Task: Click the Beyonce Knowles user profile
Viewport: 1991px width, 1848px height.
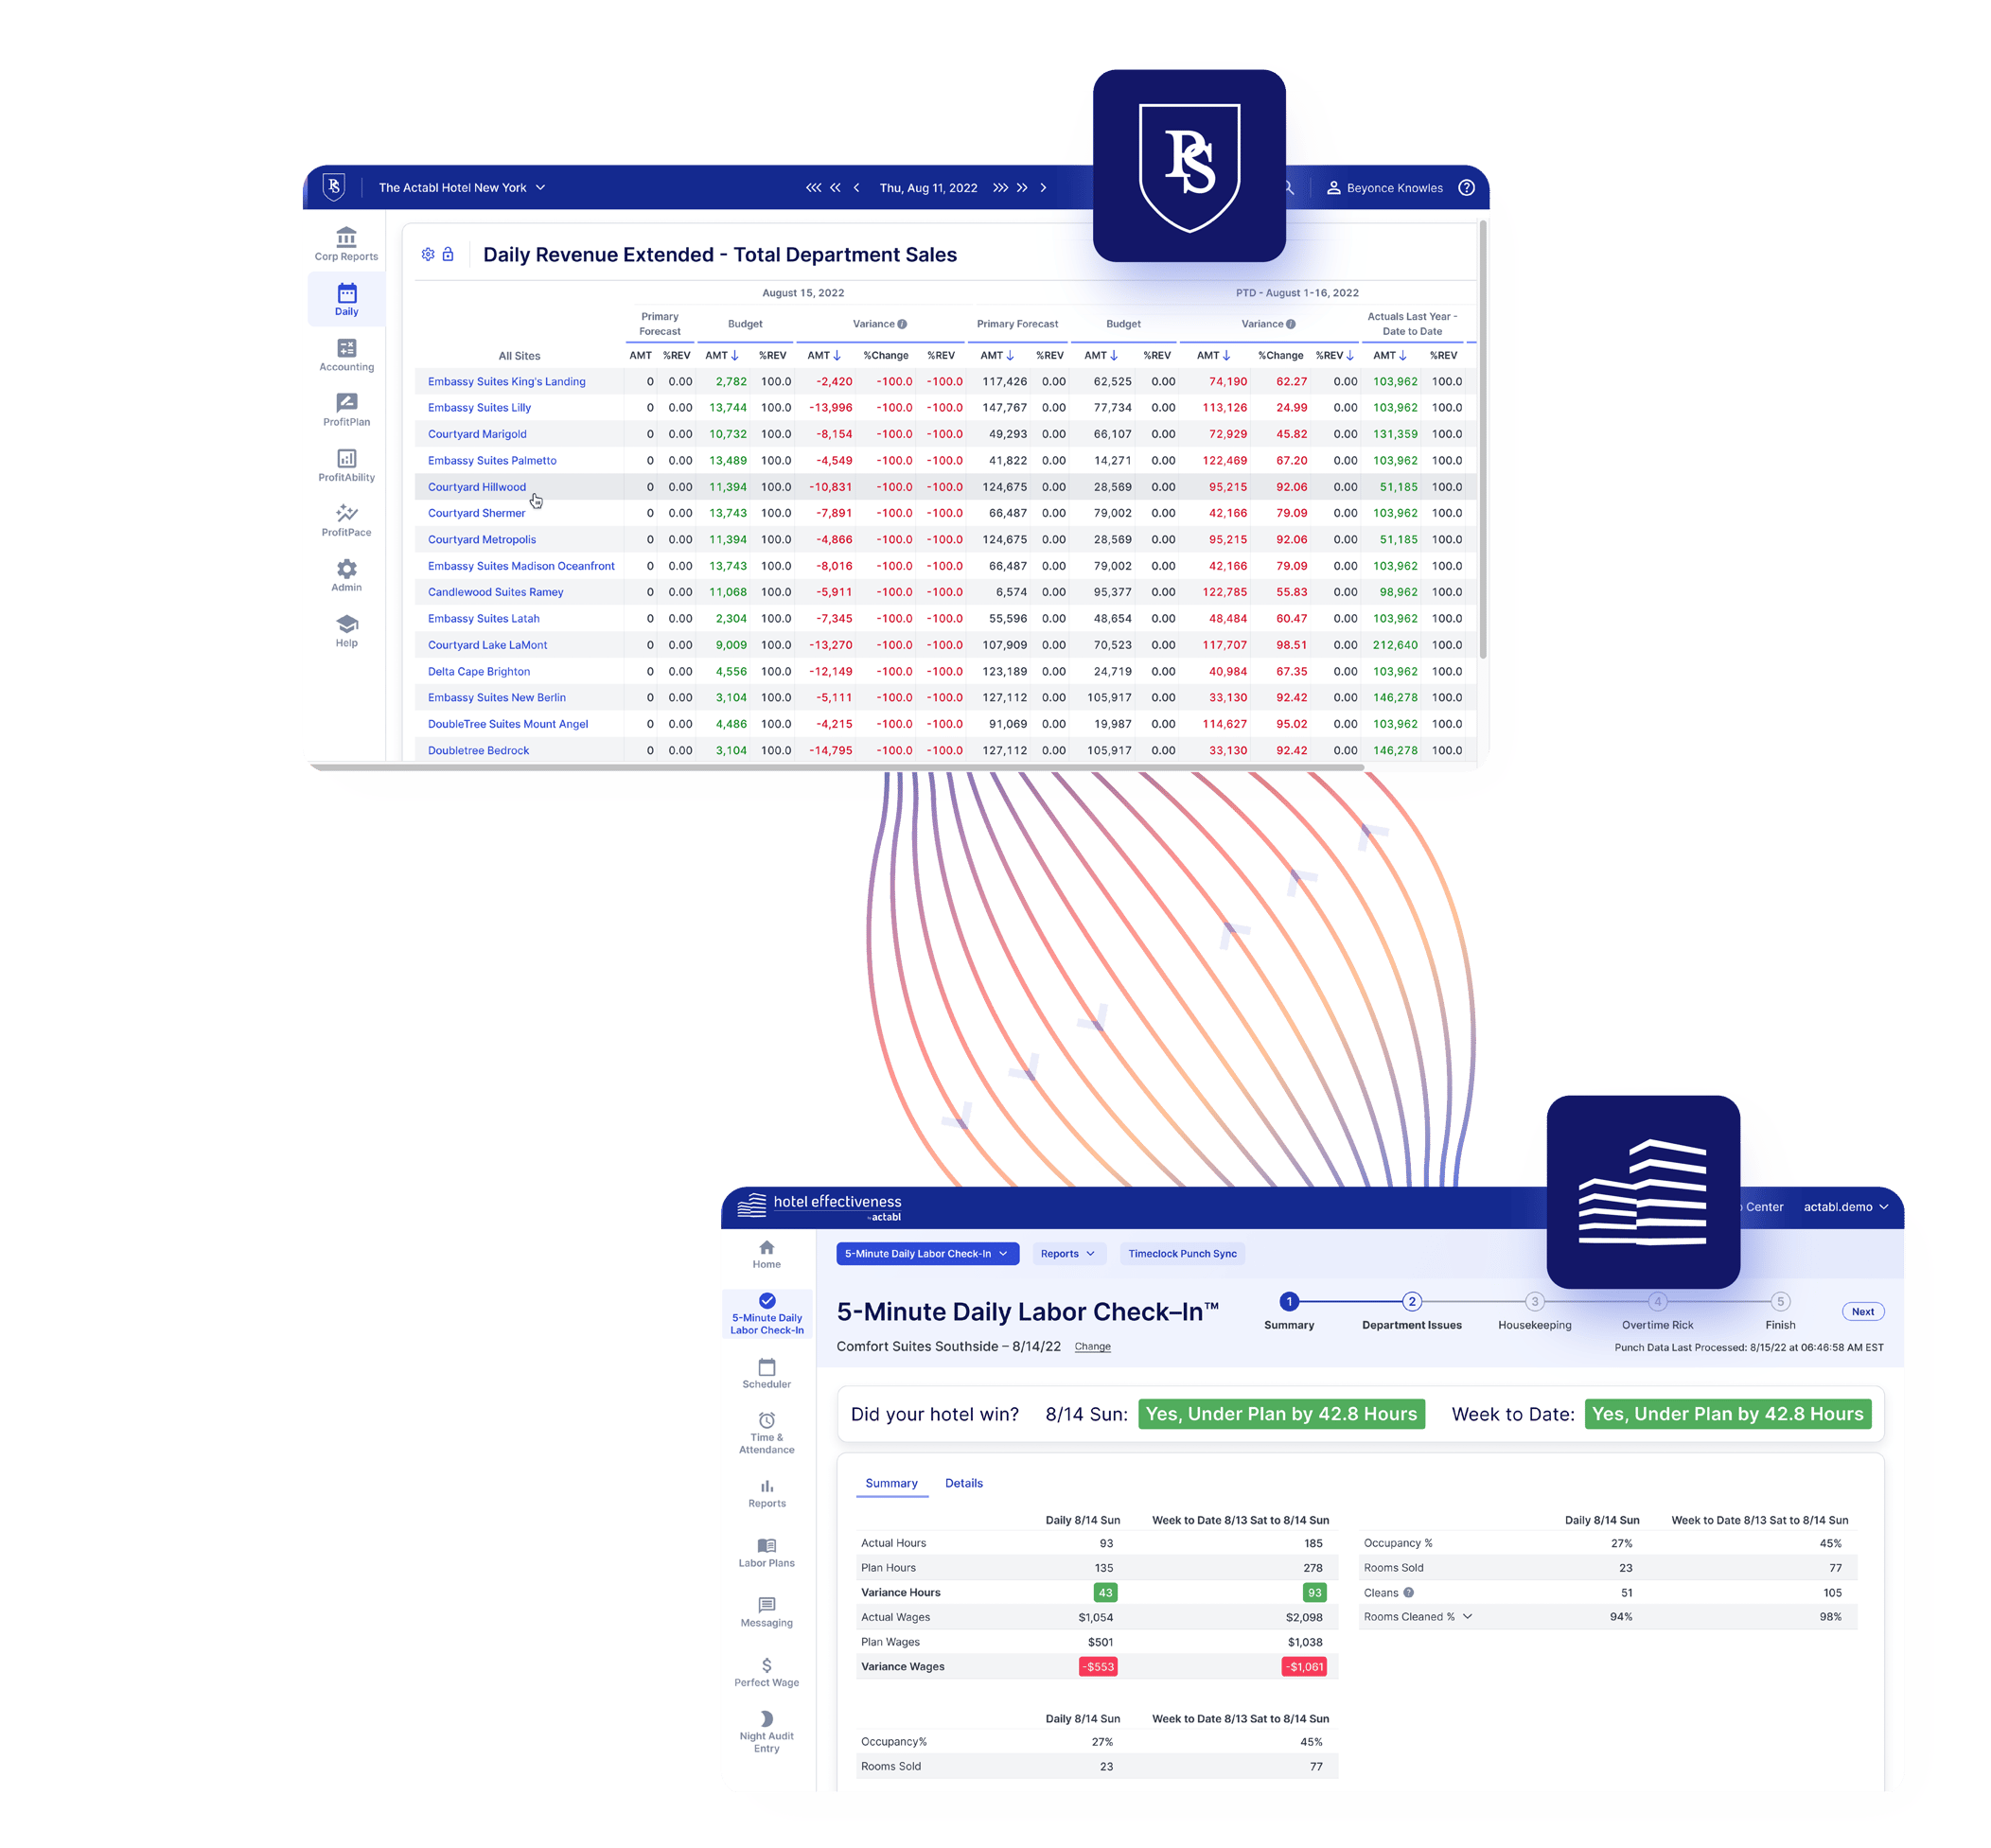Action: (1385, 187)
